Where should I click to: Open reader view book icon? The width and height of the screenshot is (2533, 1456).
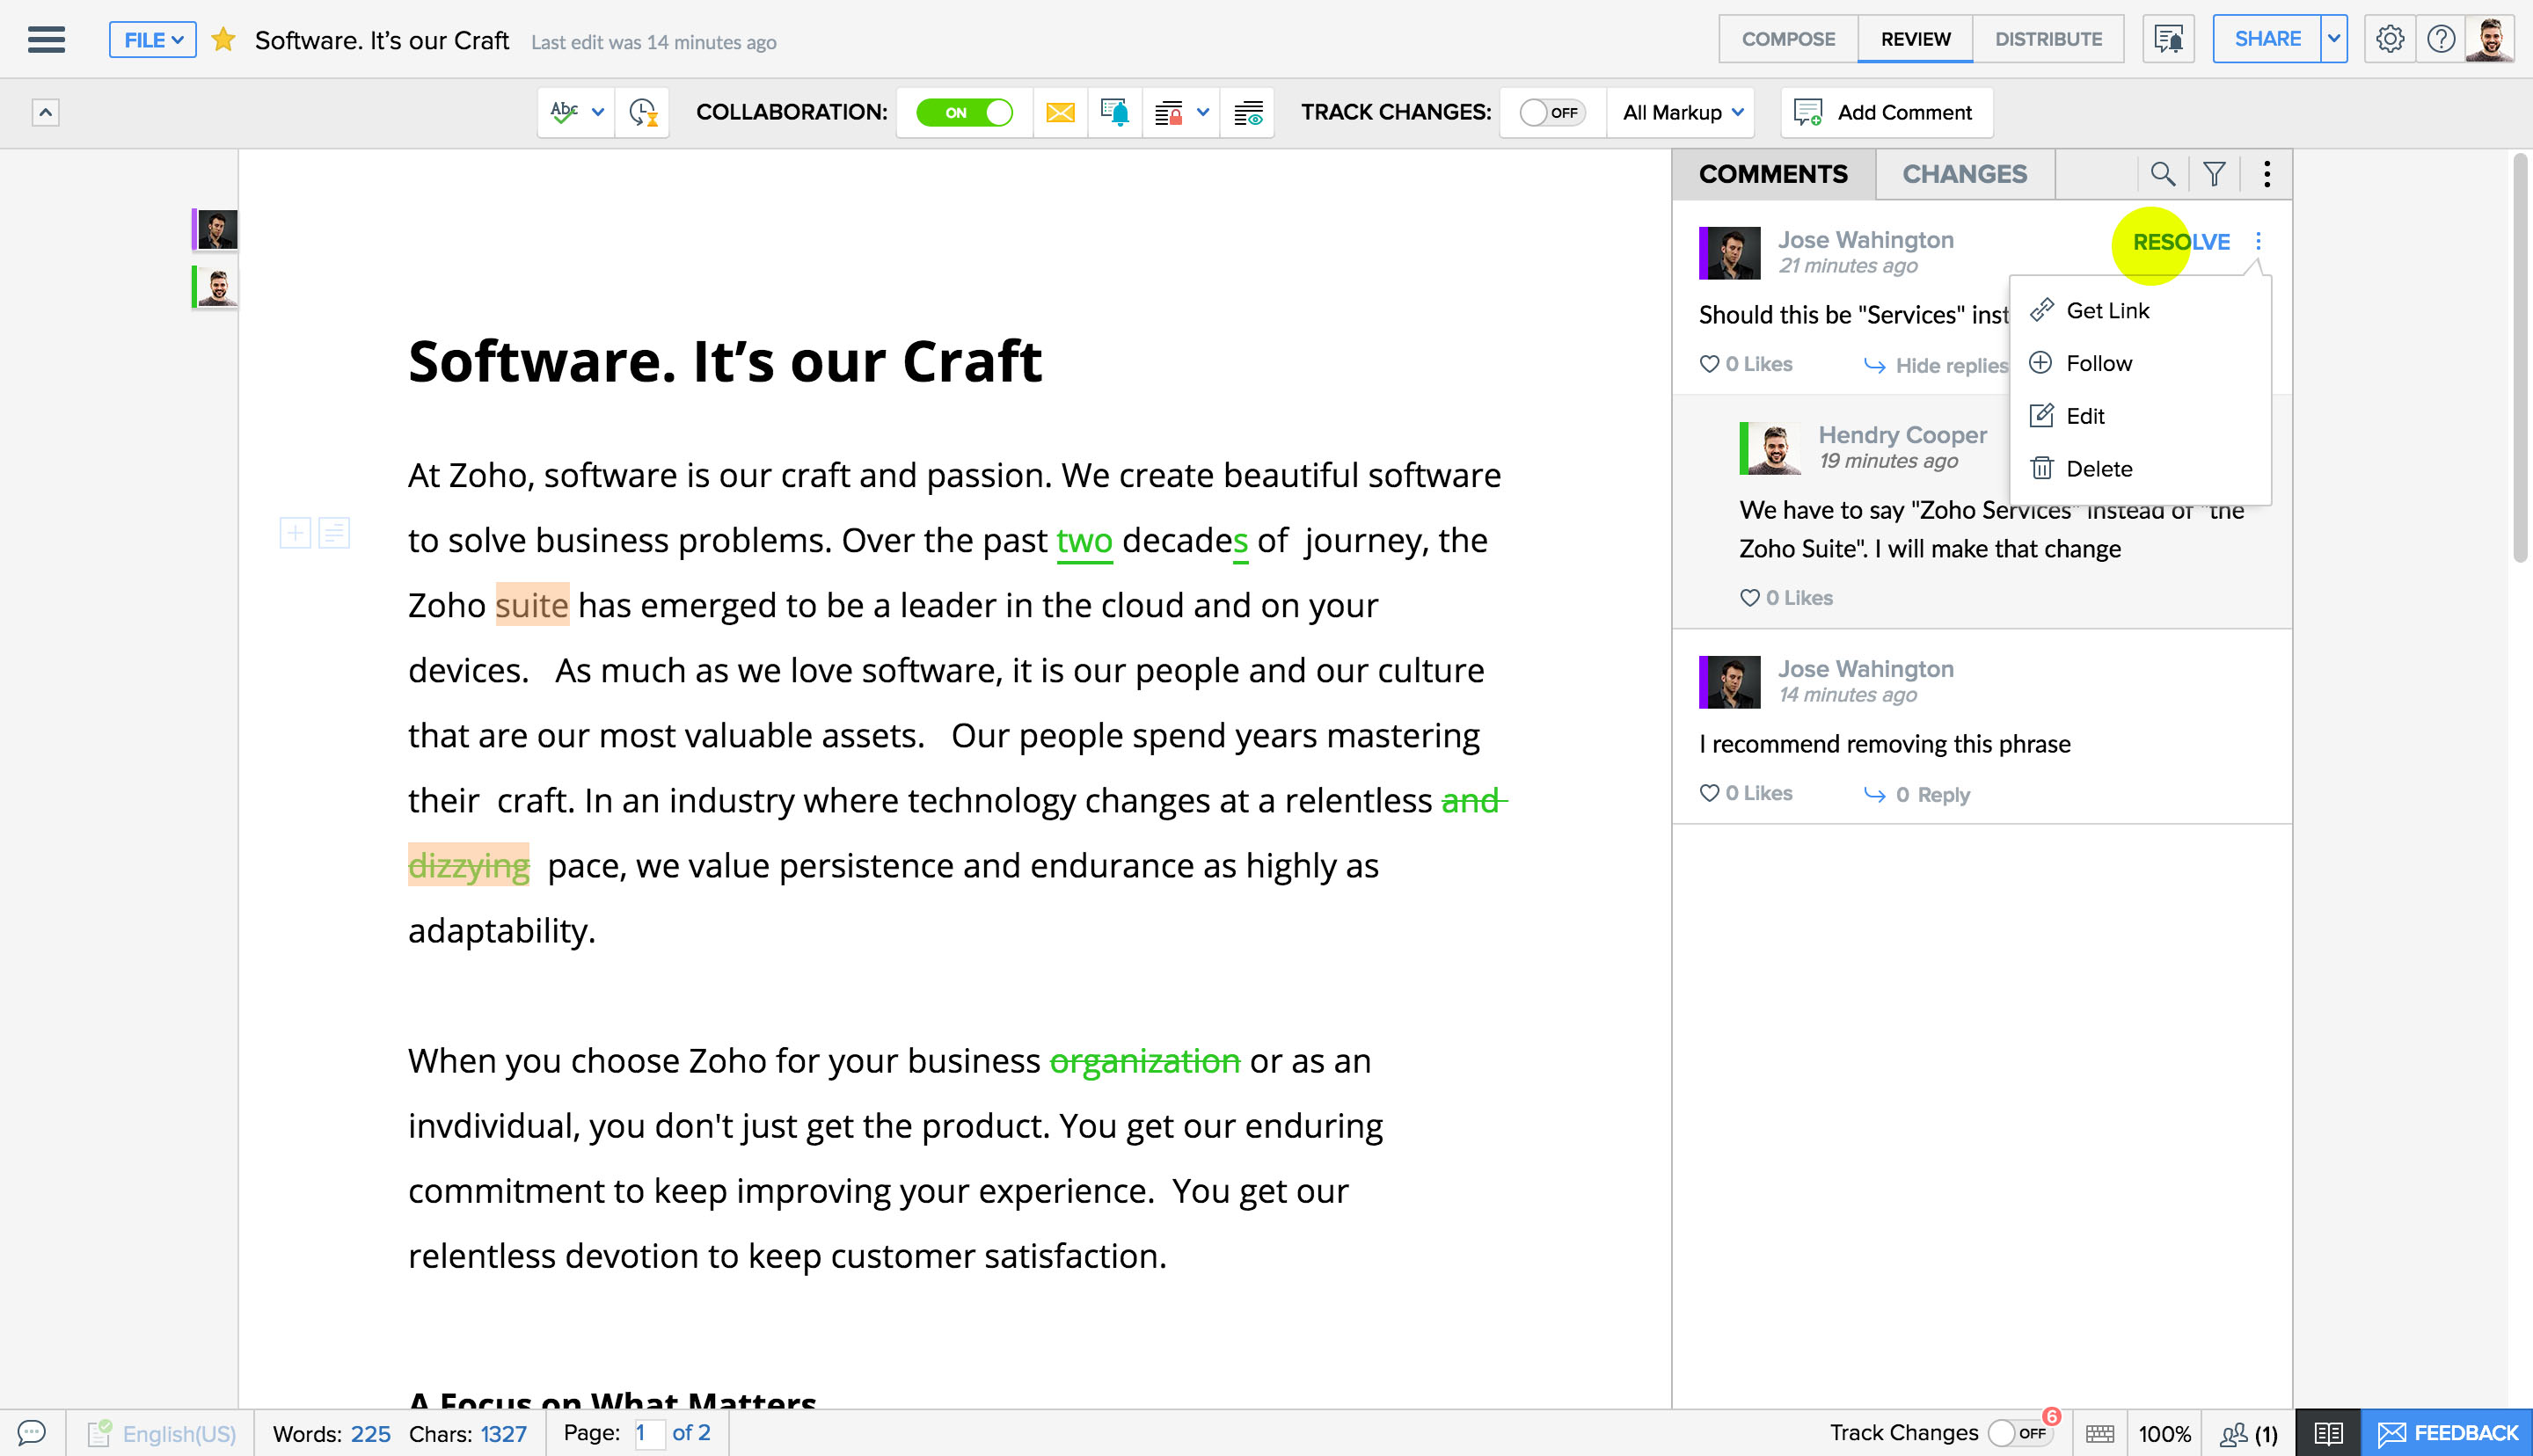pos(2327,1433)
